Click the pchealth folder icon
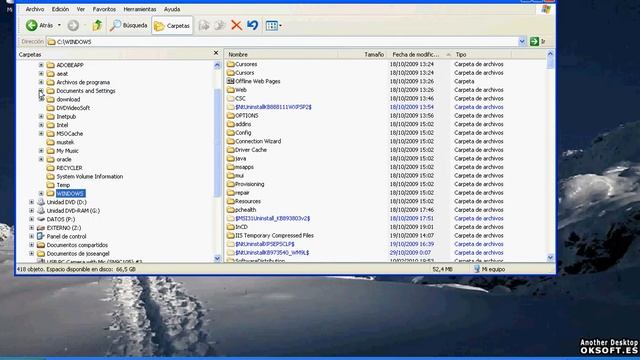The width and height of the screenshot is (640, 360). [231, 210]
